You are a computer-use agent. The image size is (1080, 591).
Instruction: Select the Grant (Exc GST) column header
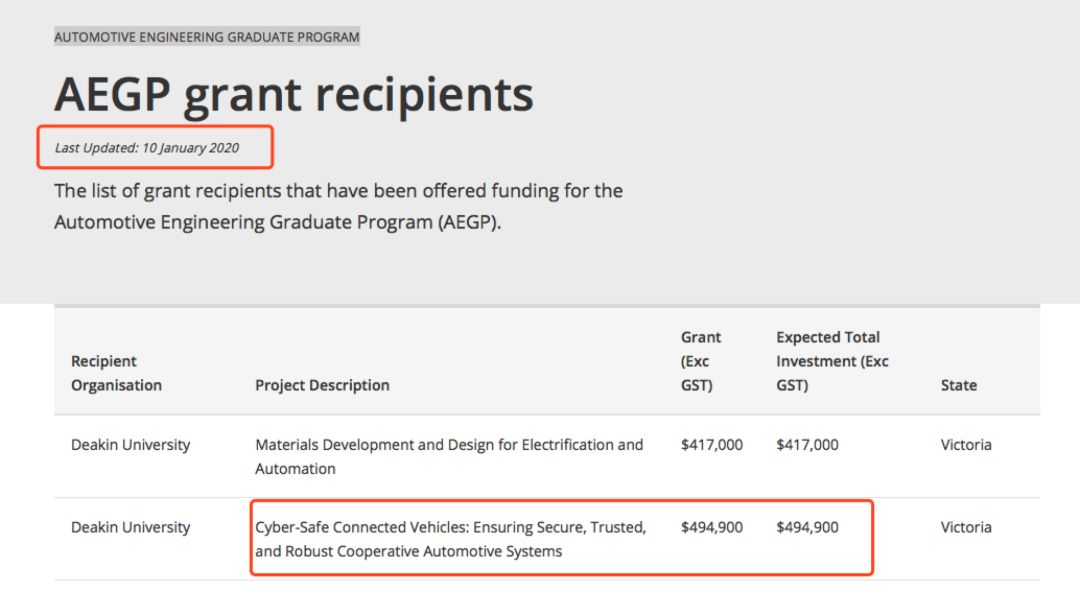pyautogui.click(x=700, y=361)
